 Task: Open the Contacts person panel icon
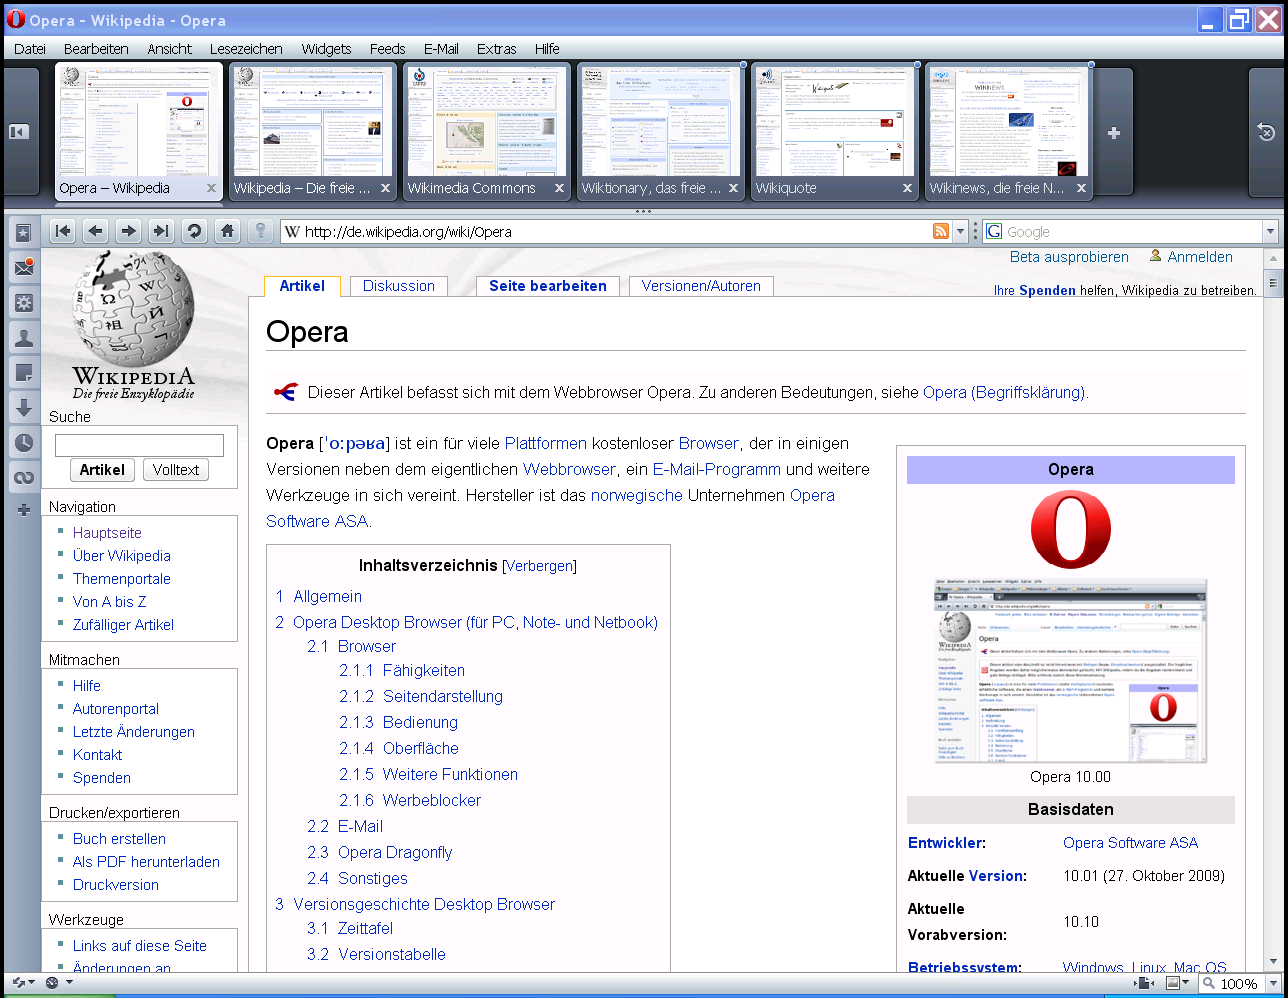click(22, 338)
